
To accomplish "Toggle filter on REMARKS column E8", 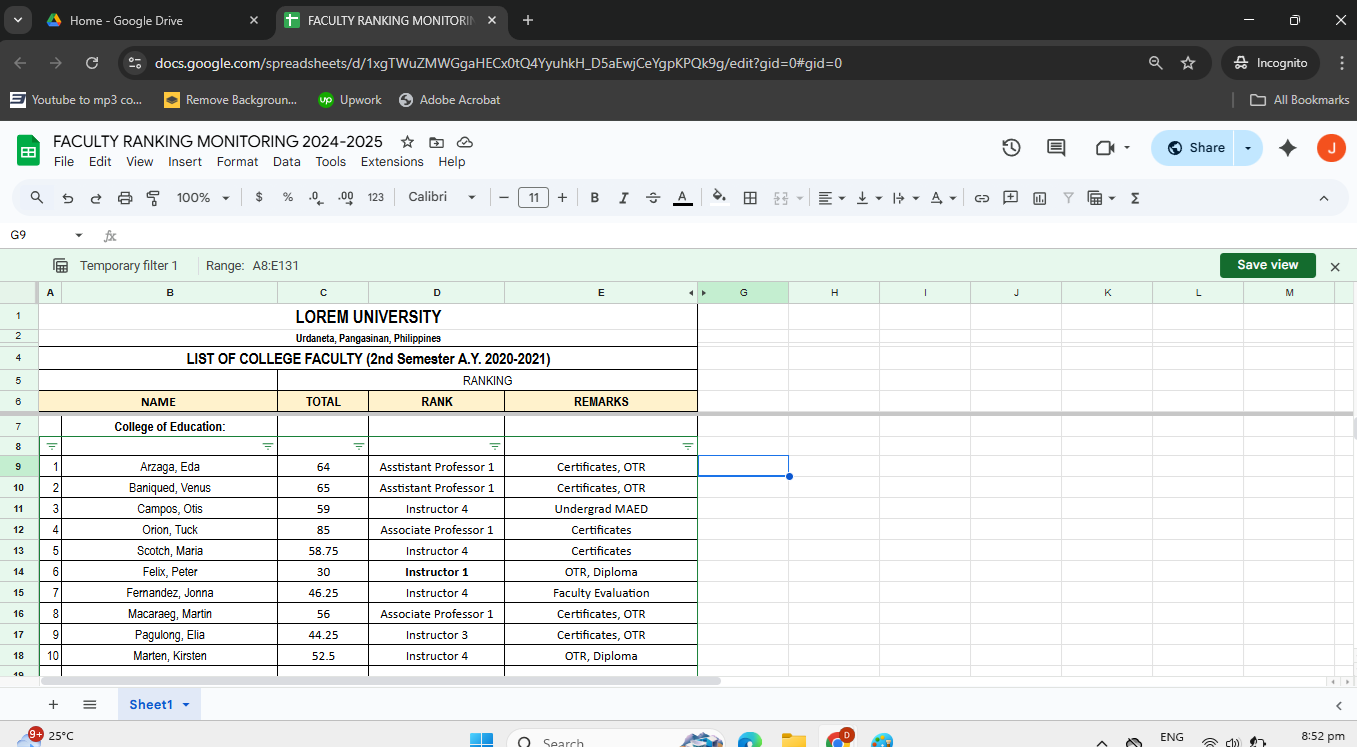I will click(x=688, y=446).
